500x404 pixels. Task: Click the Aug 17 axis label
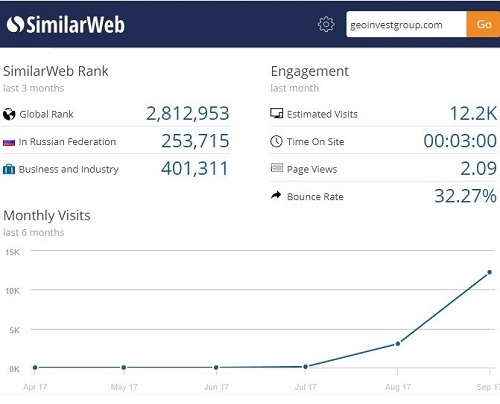pos(398,387)
